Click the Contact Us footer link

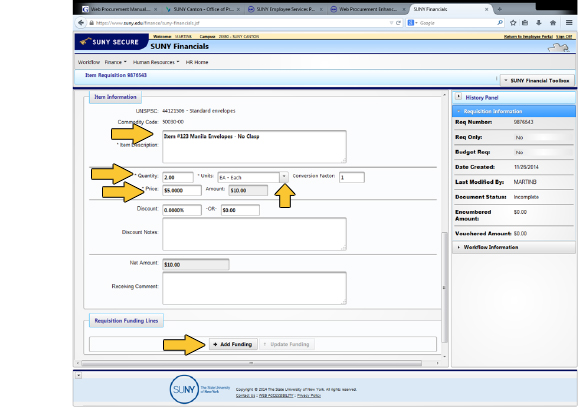pos(246,396)
